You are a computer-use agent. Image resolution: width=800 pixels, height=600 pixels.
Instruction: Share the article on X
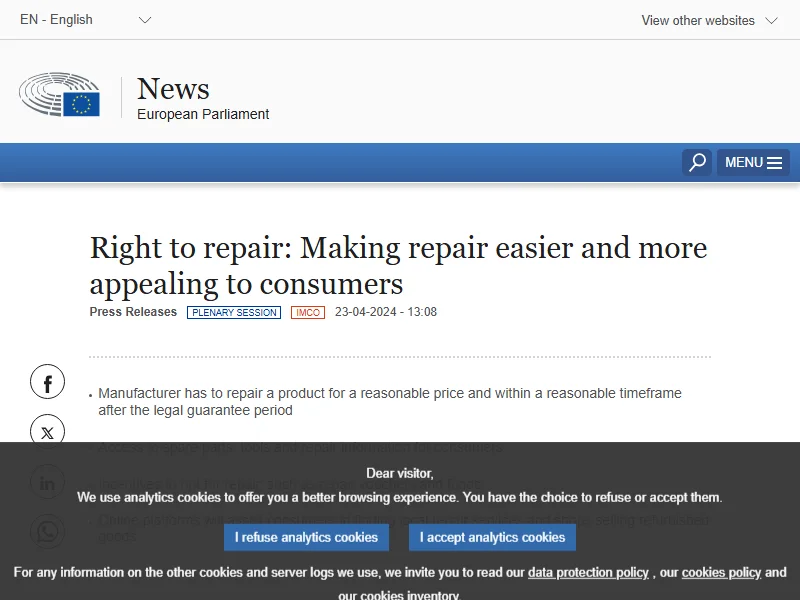(x=47, y=432)
